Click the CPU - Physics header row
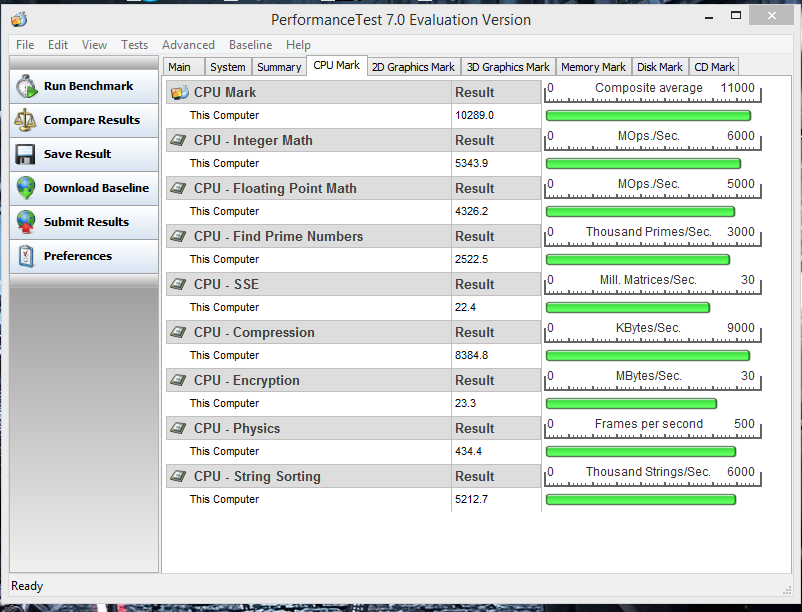The width and height of the screenshot is (802, 612). tap(353, 428)
